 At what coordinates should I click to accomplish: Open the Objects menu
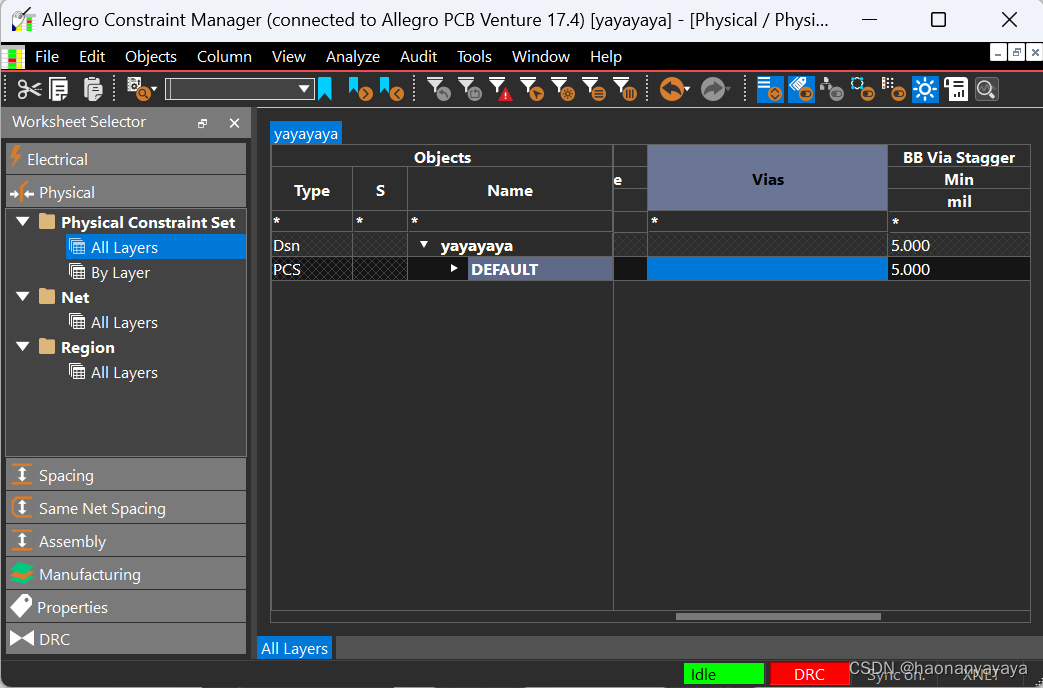151,57
